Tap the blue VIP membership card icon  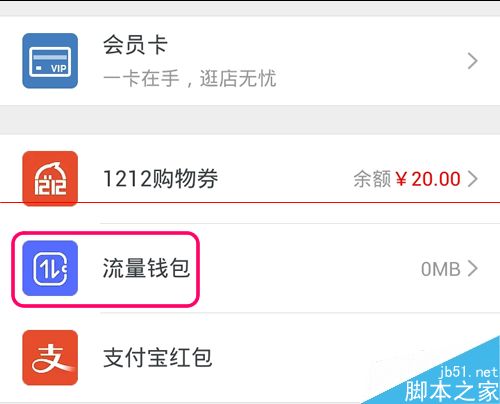pyautogui.click(x=50, y=61)
